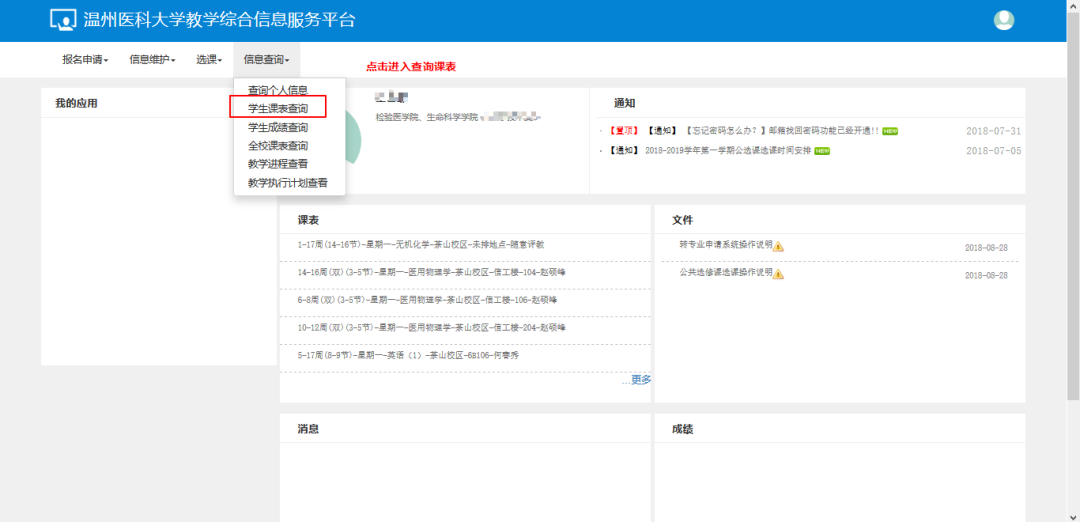Click the 更多 link under 课表
Image resolution: width=1080 pixels, height=522 pixels.
click(639, 379)
